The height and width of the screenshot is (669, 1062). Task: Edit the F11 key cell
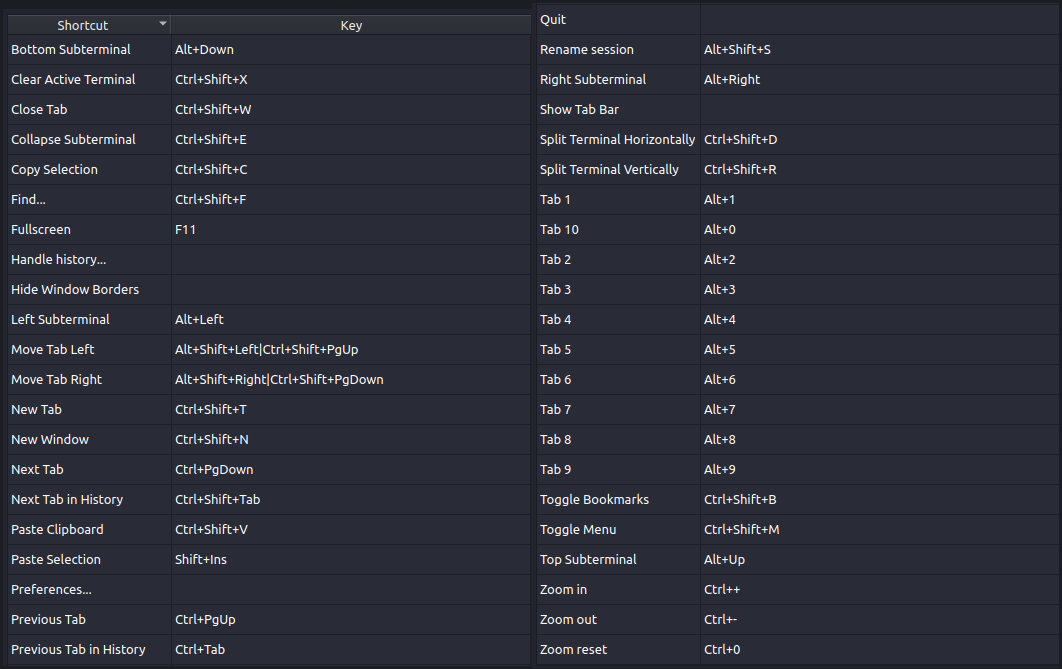pyautogui.click(x=351, y=230)
